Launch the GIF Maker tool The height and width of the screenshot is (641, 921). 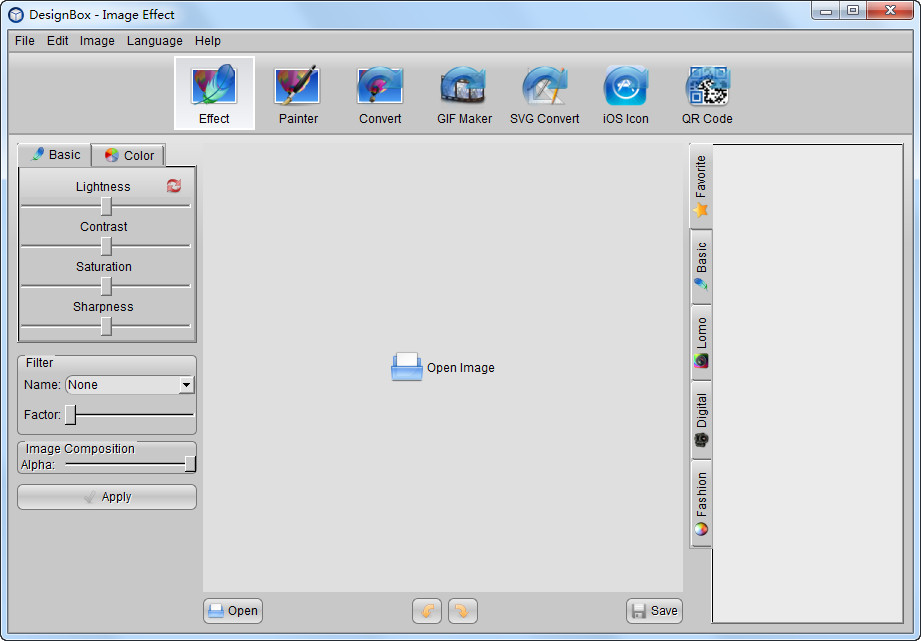coord(464,93)
